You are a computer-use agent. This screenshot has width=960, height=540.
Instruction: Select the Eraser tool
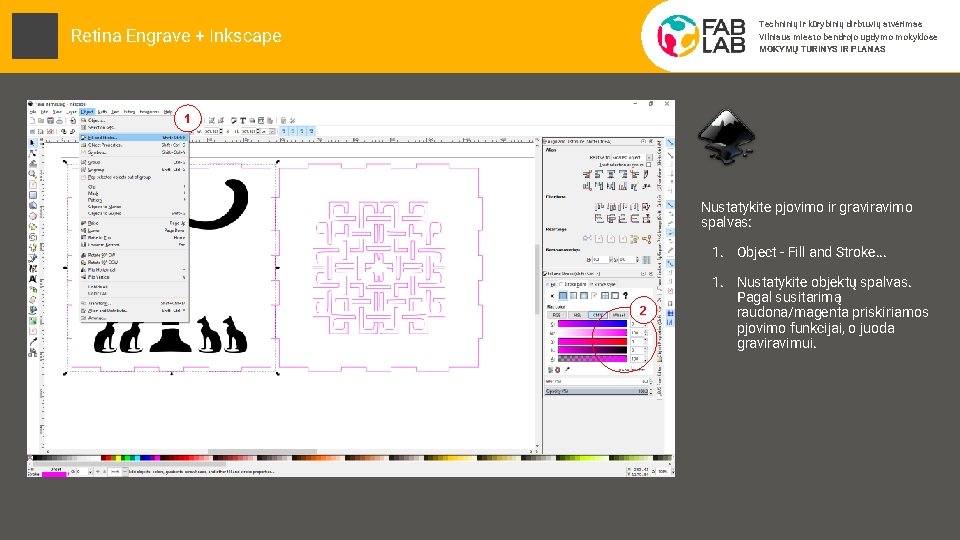(33, 299)
